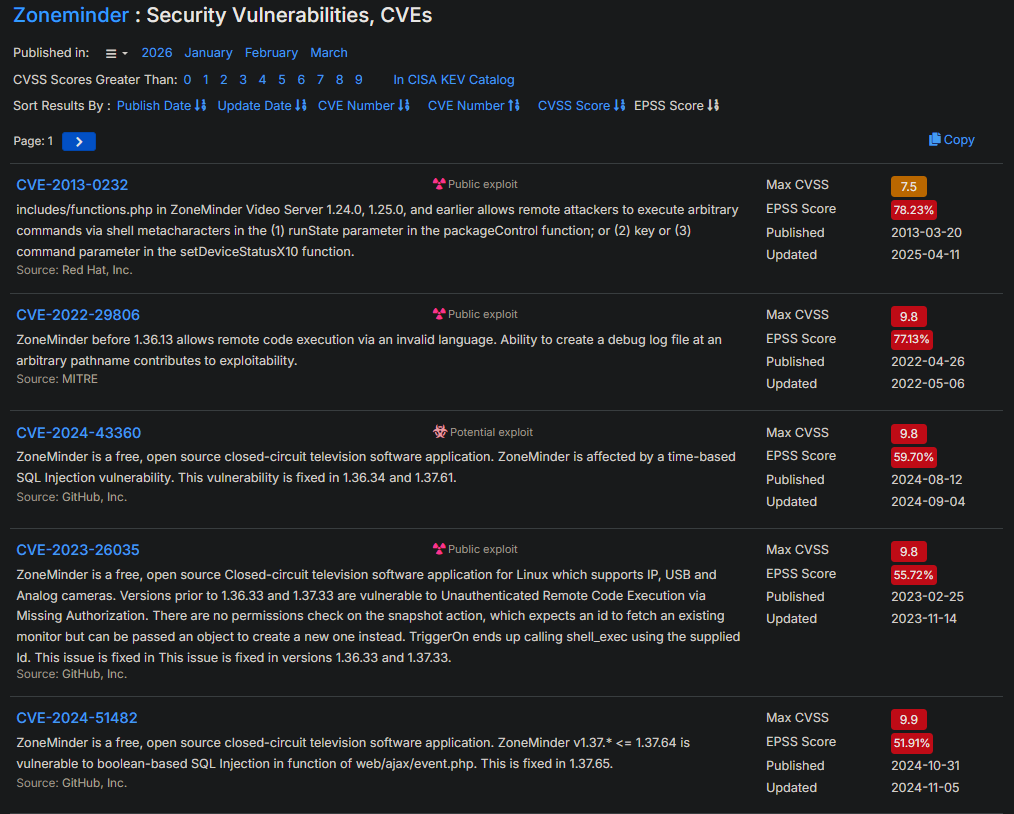Click the 9.8 CVSS badge of CVE-2024-43360
Screen dimensions: 1014x814
909,434
